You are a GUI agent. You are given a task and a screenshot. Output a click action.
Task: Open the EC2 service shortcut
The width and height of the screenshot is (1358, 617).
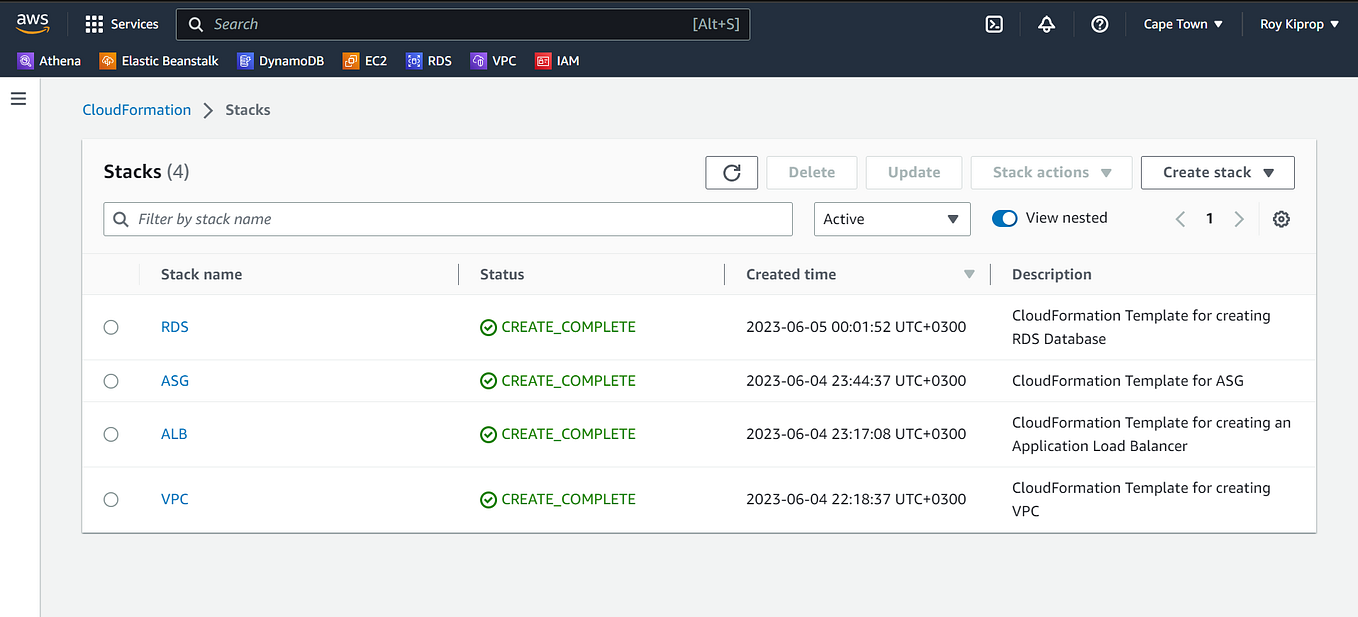coord(365,60)
